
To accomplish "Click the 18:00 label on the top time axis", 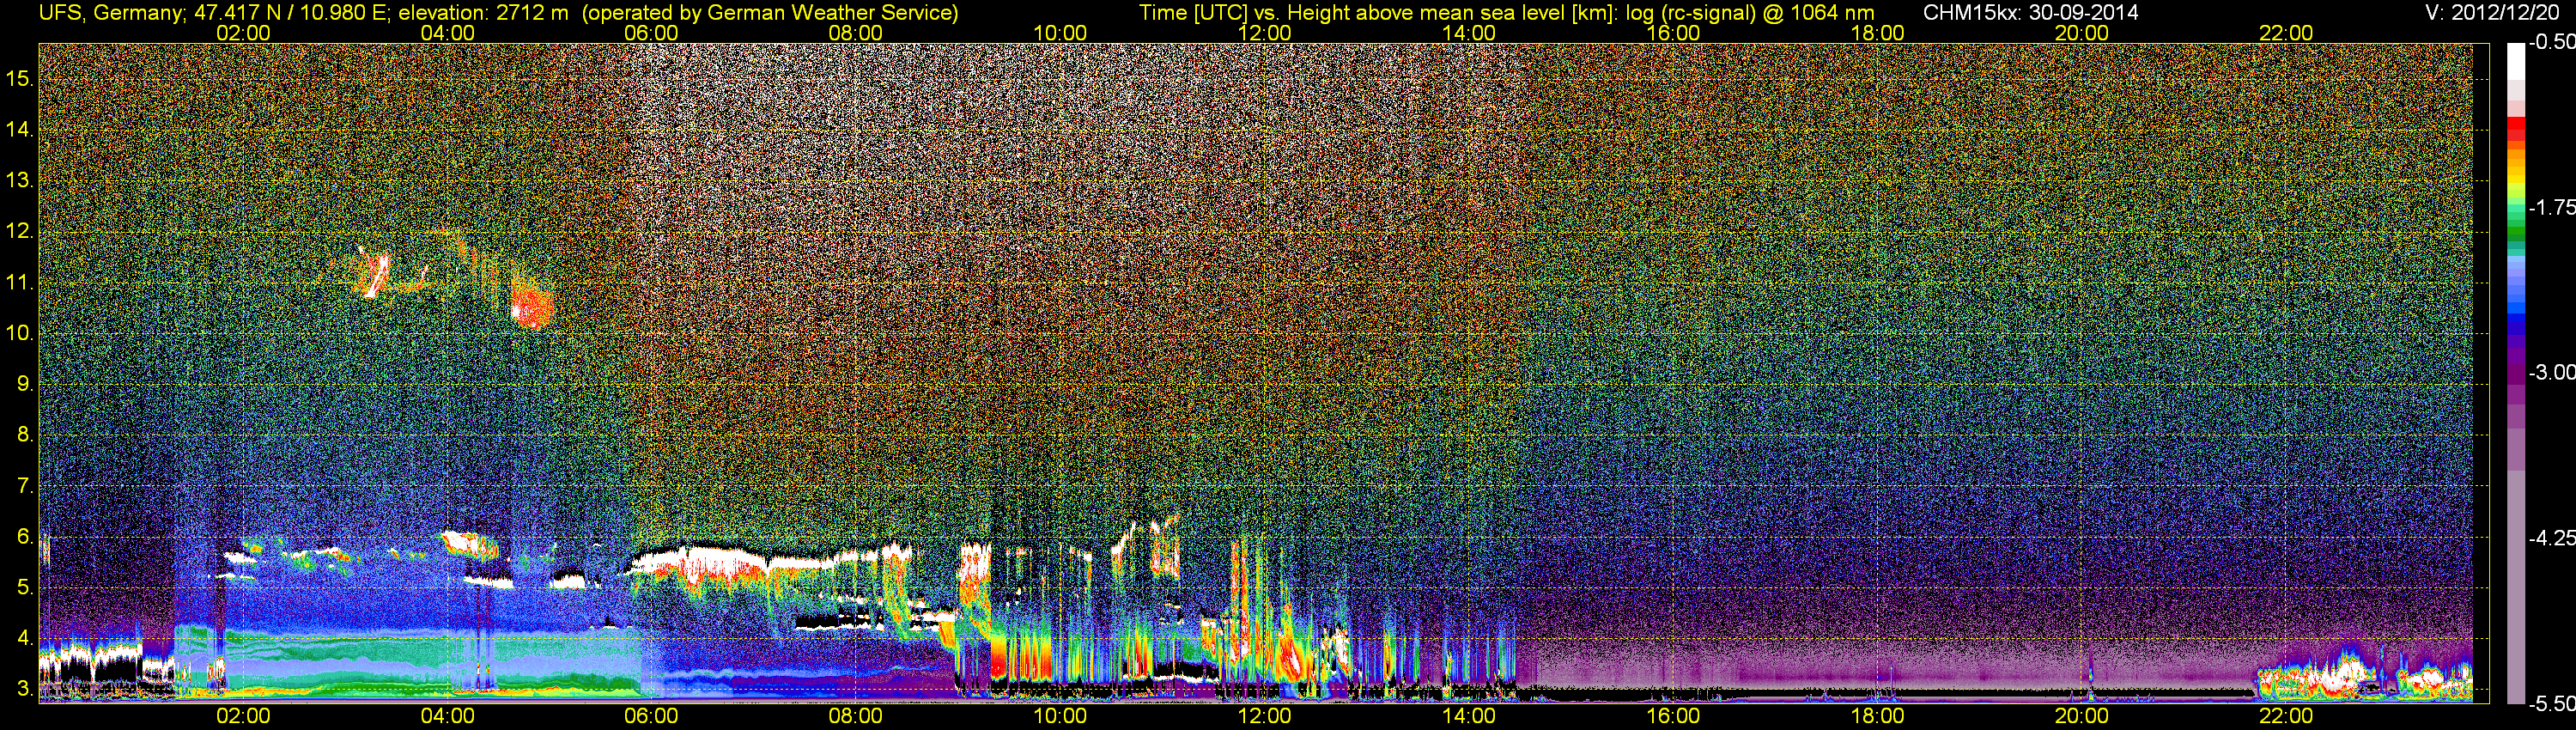I will click(1877, 33).
